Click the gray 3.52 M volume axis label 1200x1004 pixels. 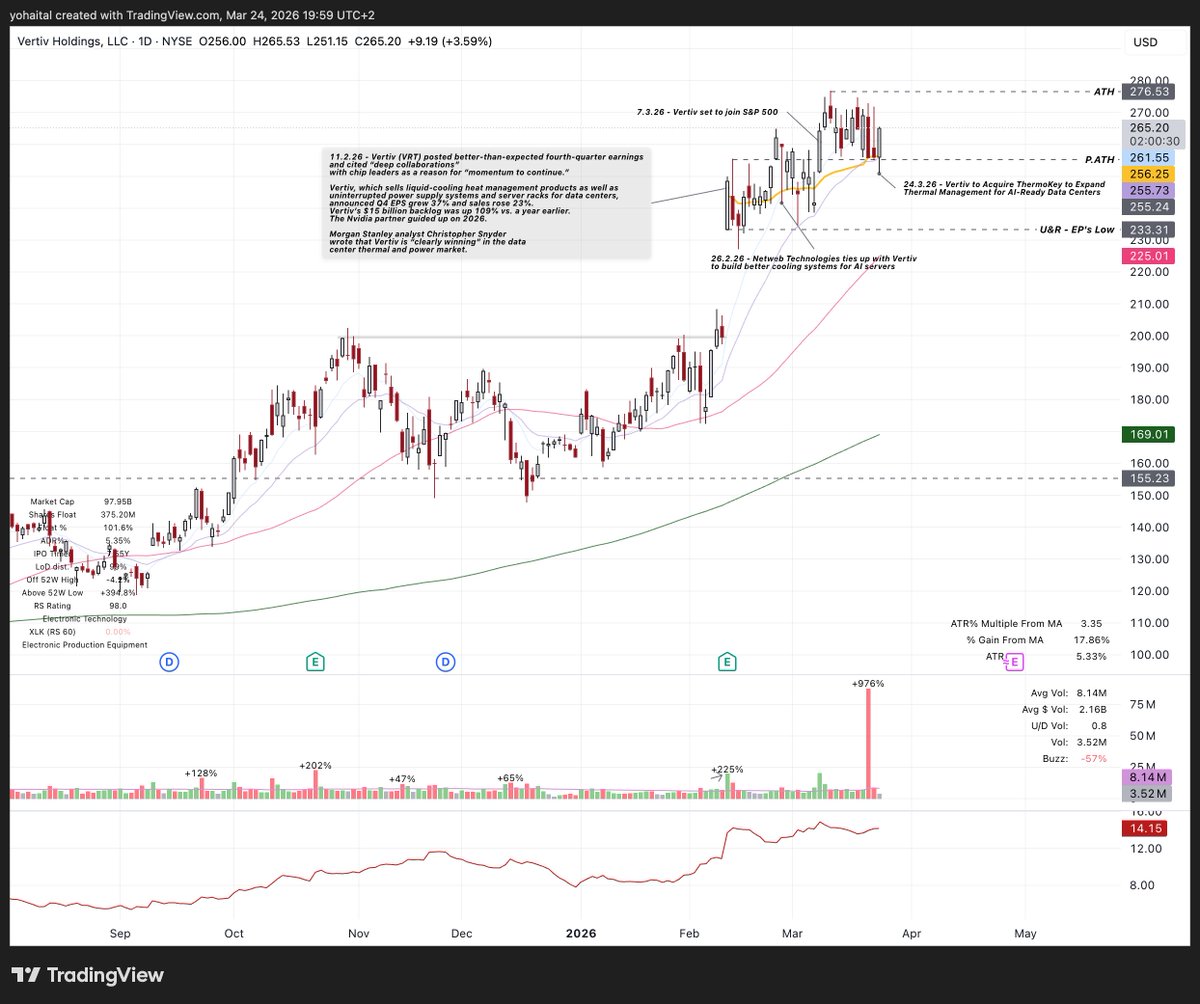tap(1148, 794)
